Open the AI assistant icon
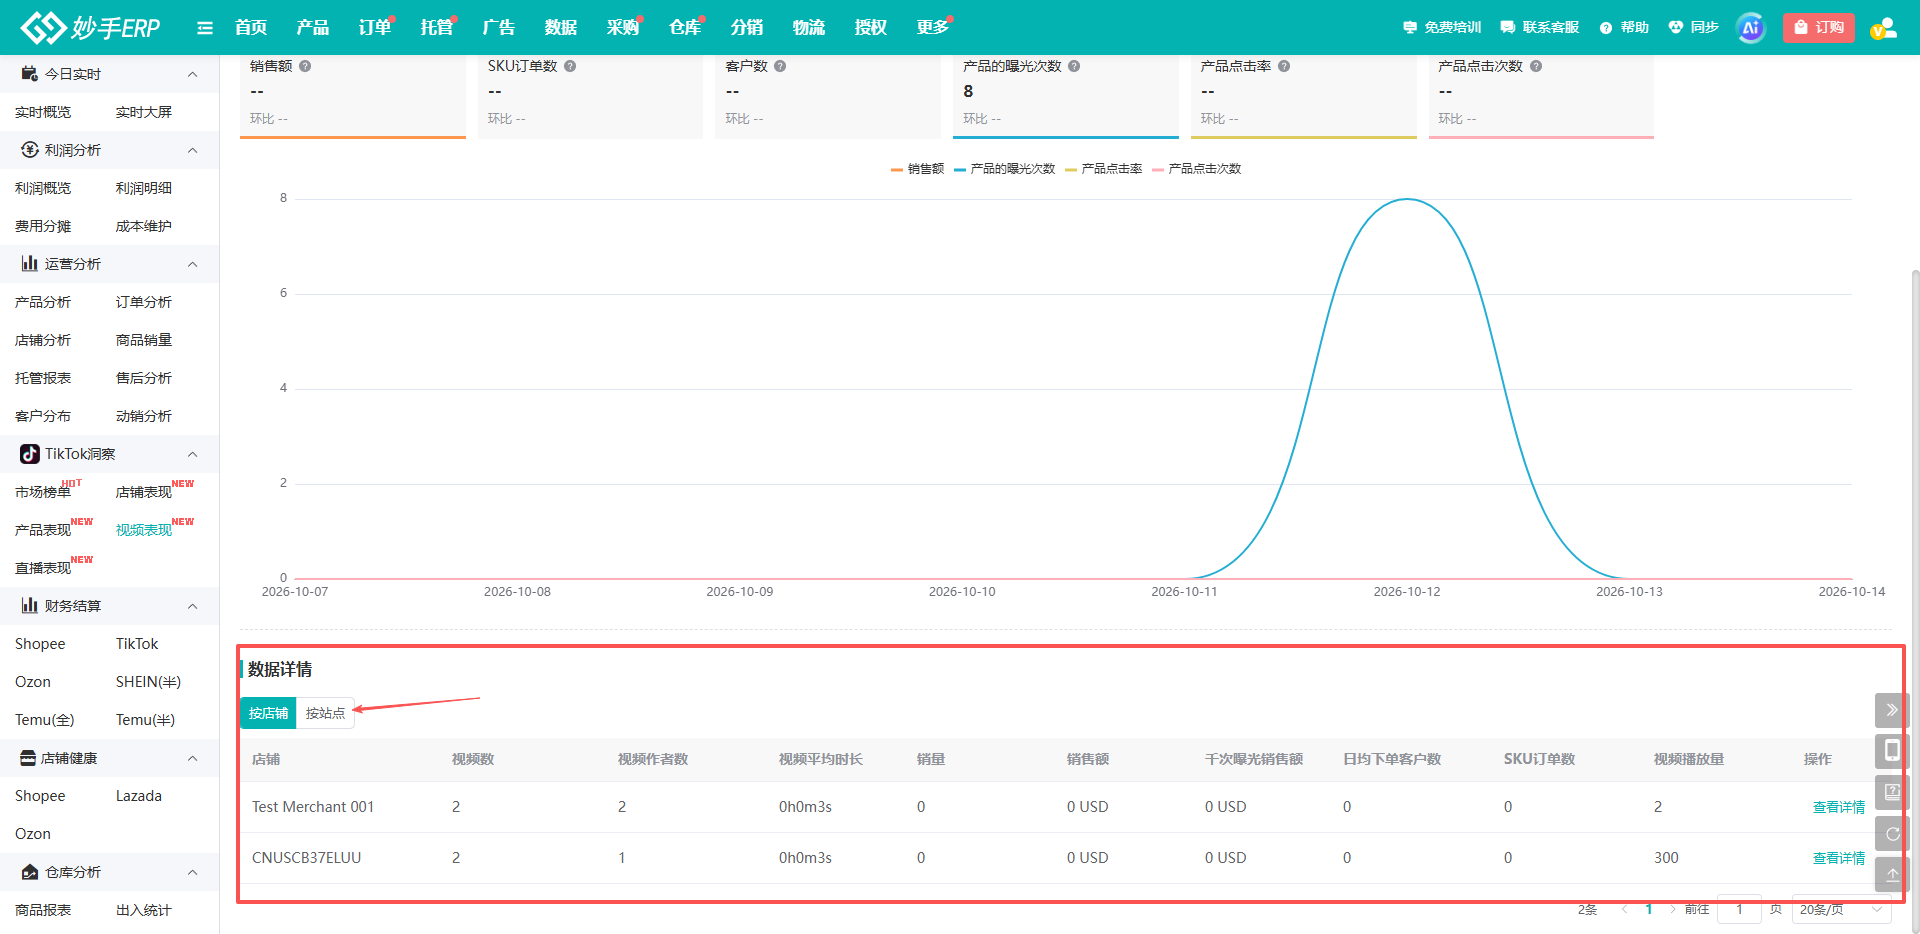 tap(1750, 28)
